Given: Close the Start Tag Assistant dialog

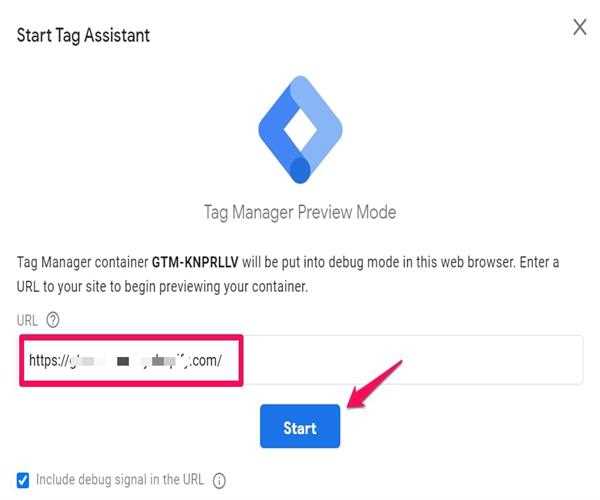Looking at the screenshot, I should 580,27.
